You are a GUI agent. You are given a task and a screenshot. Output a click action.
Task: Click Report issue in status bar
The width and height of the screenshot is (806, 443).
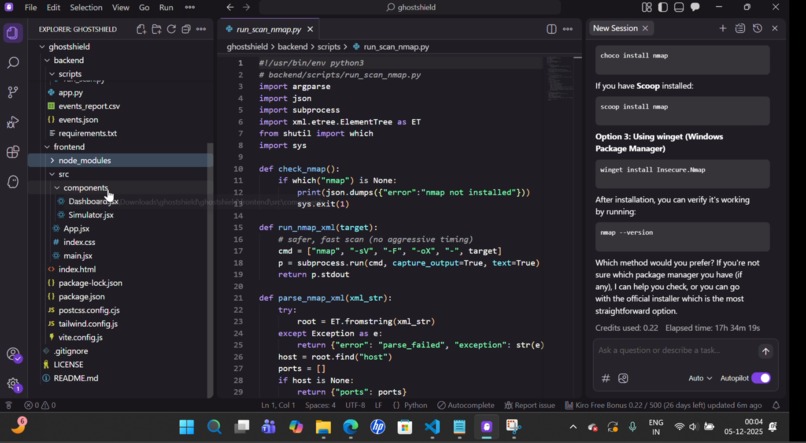(529, 405)
